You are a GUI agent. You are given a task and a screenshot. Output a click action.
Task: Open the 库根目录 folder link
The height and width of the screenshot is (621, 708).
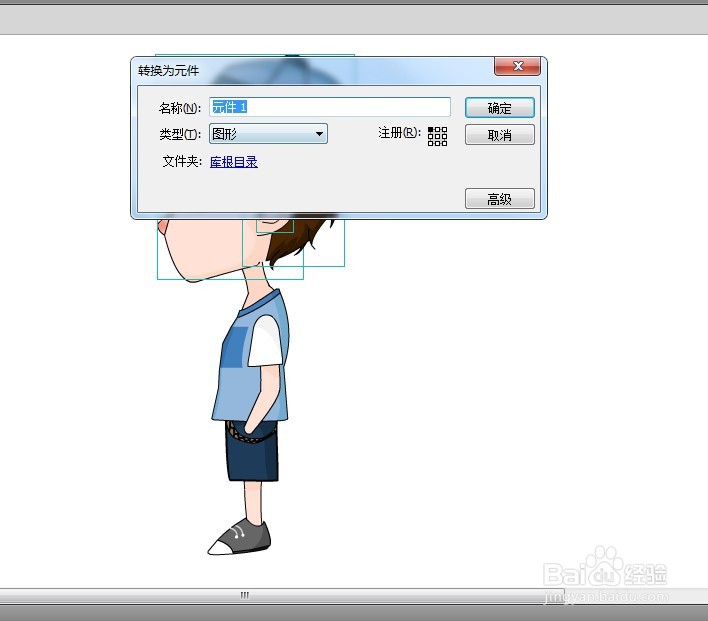tap(233, 162)
